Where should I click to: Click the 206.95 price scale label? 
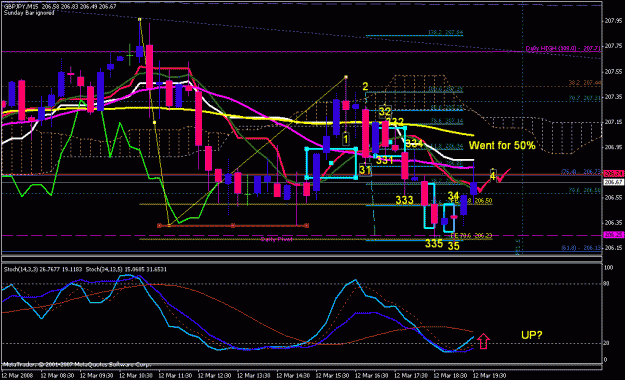613,147
